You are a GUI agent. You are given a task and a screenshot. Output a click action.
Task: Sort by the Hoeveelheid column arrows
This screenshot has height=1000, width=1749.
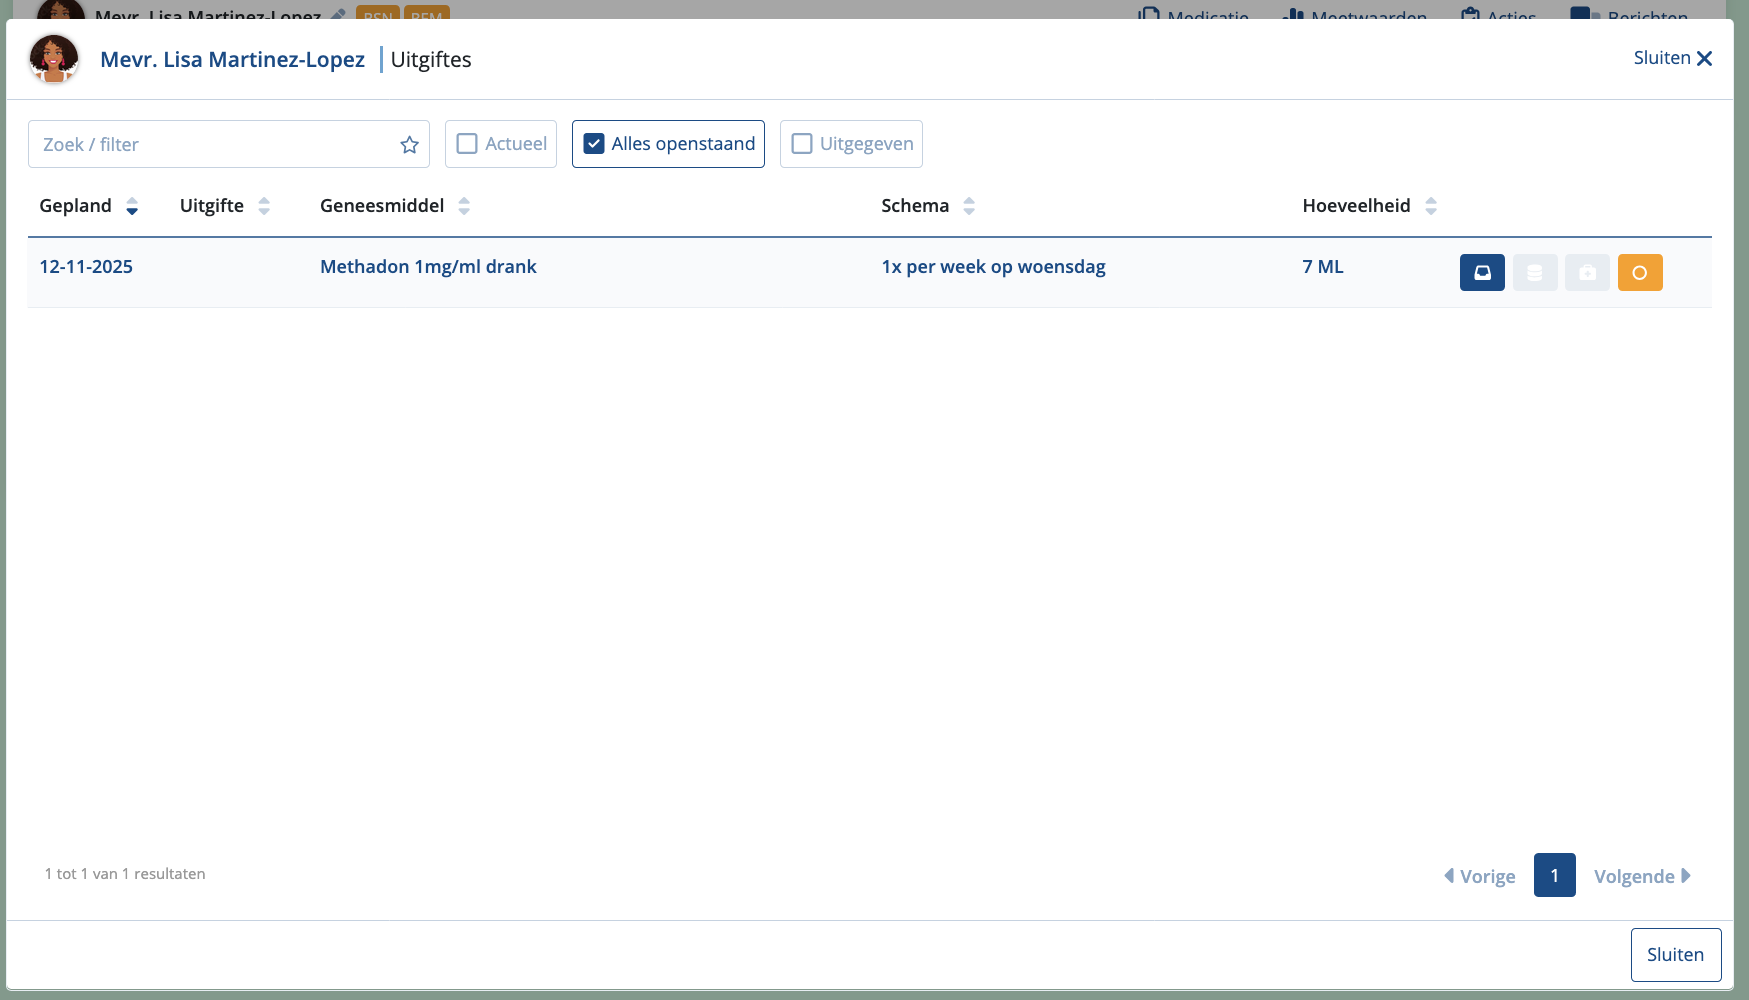click(1431, 206)
